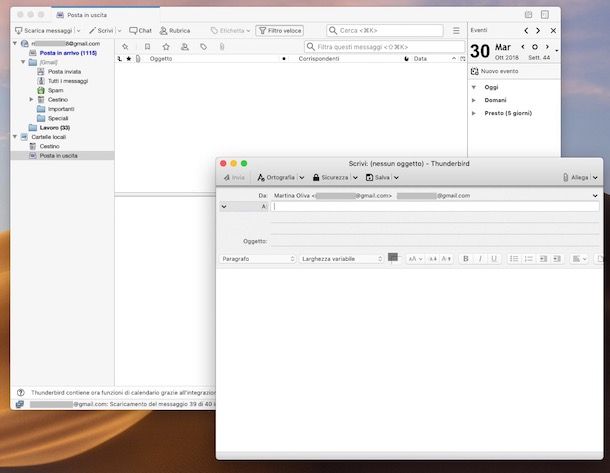This screenshot has width=610, height=473.
Task: Toggle italic formatting in compose toolbar
Action: 480,259
